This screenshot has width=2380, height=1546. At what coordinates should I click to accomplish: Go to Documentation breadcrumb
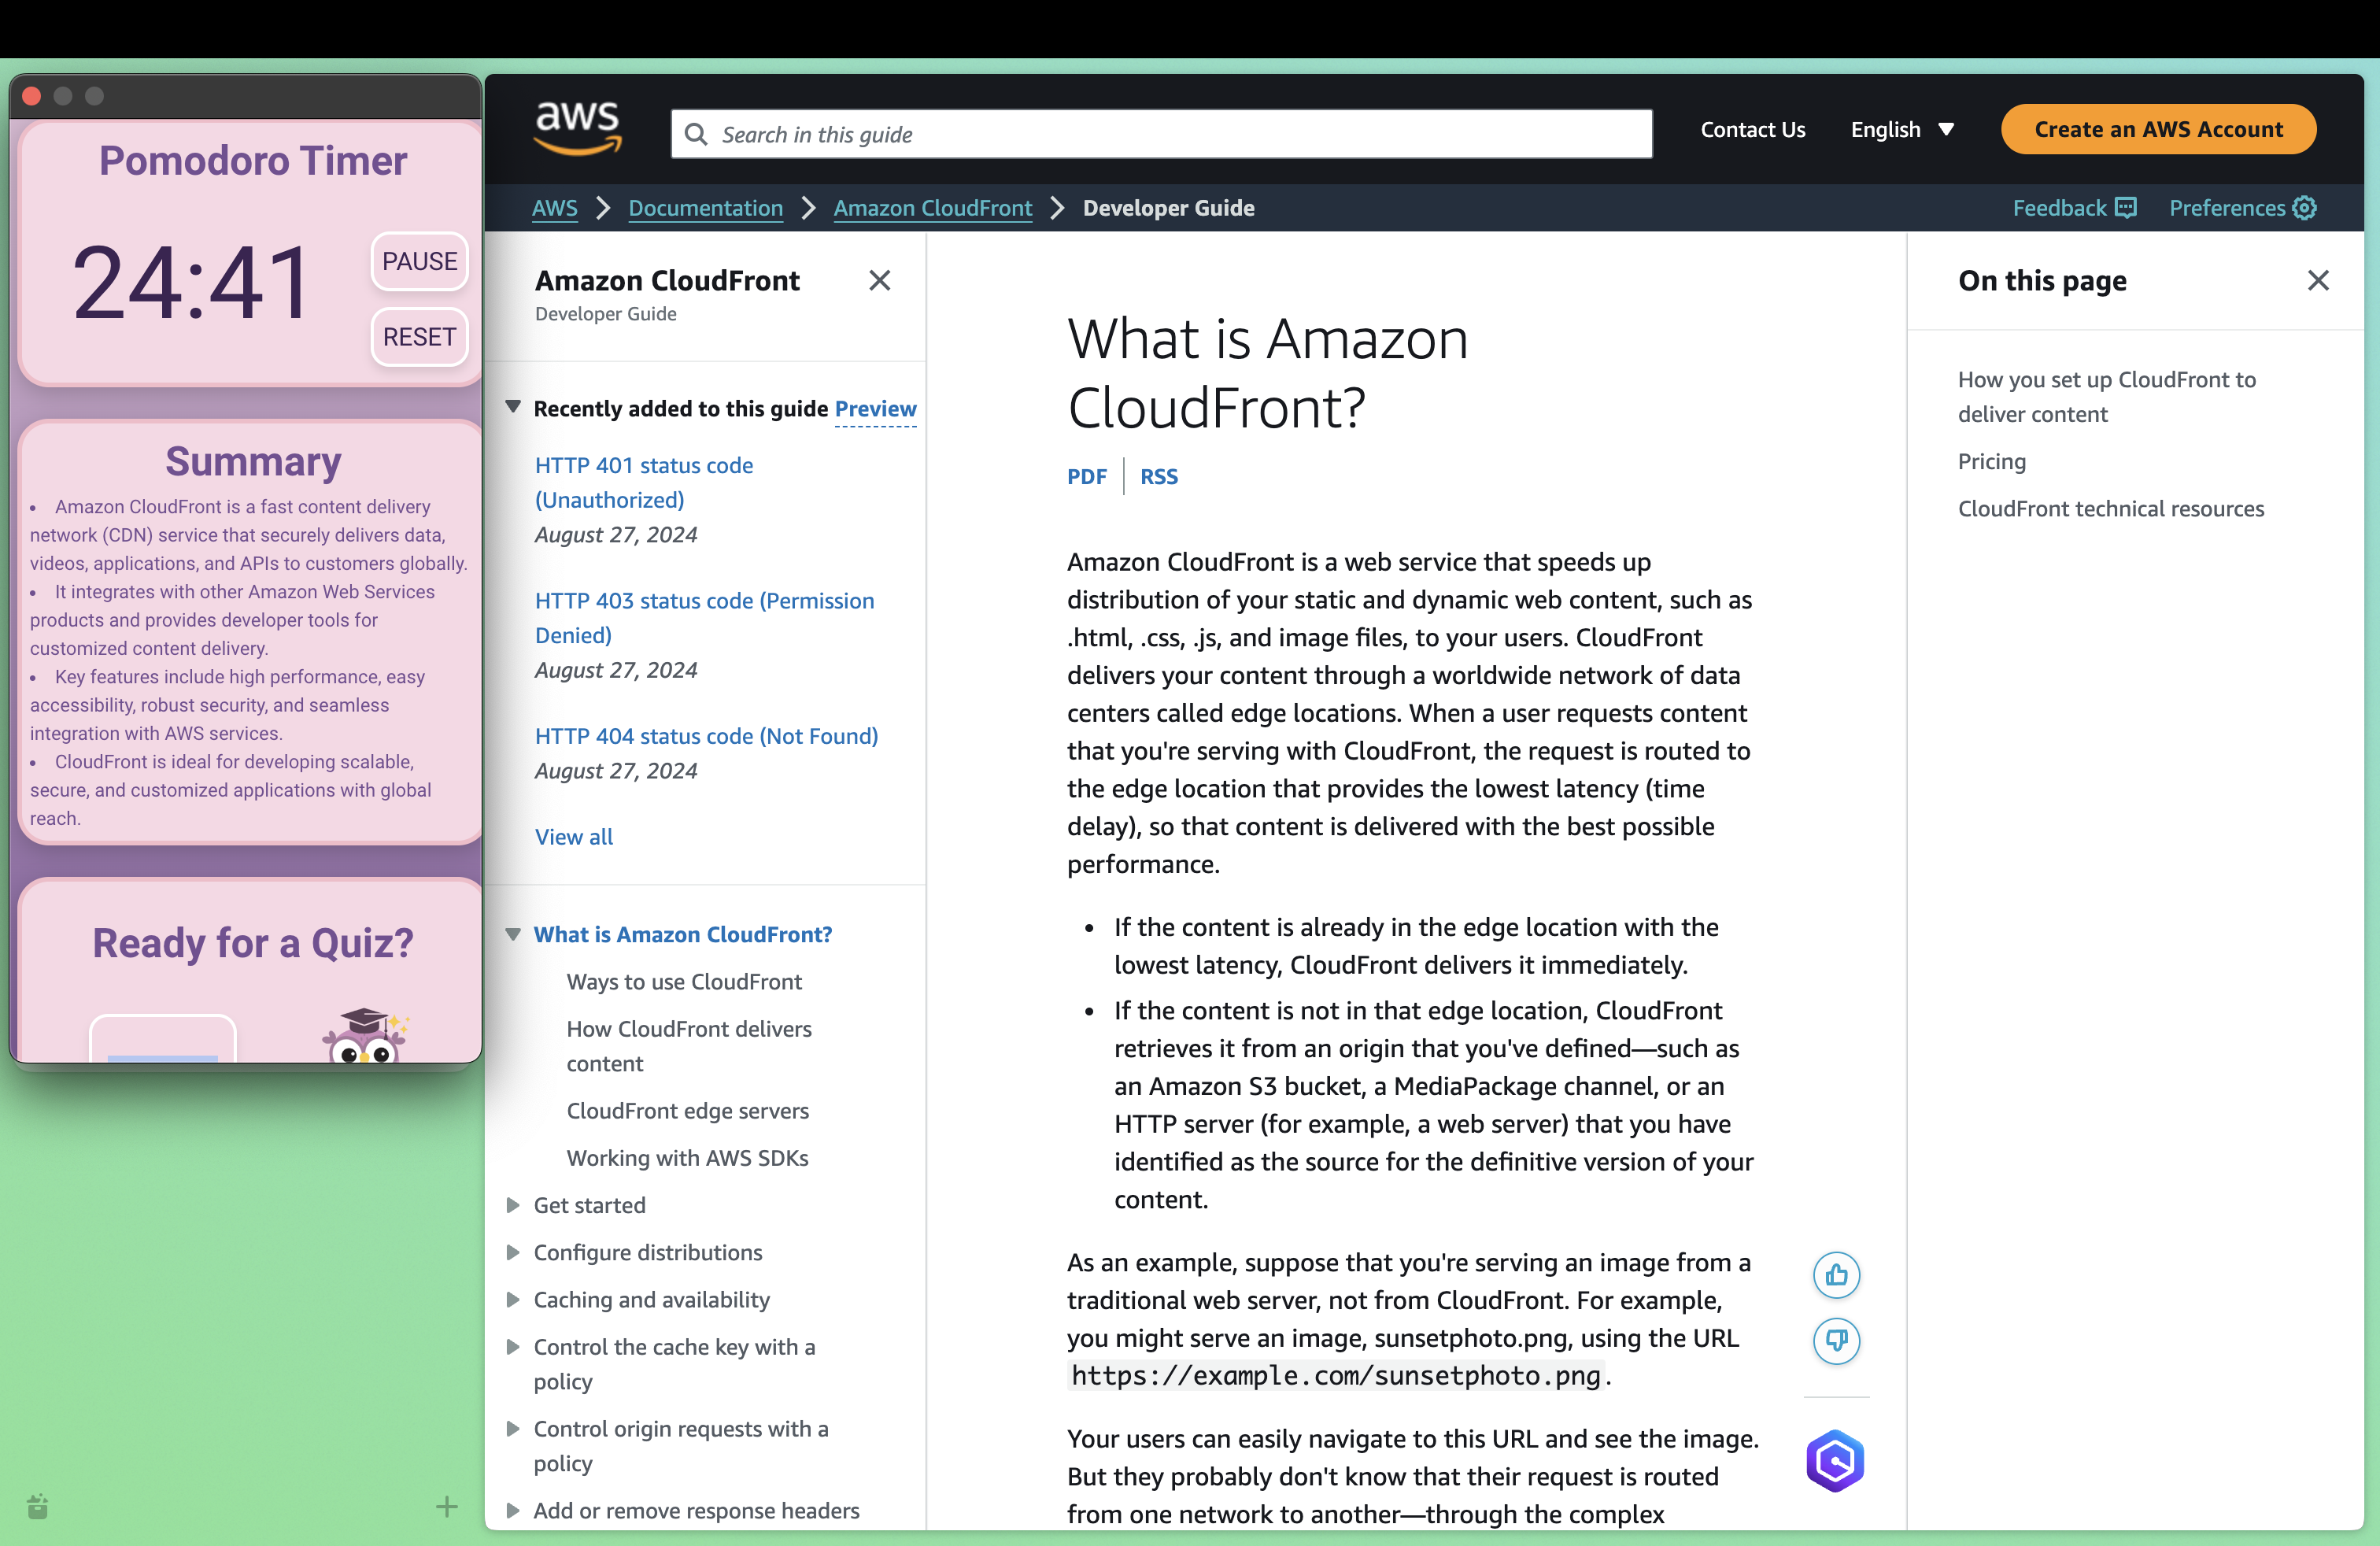coord(705,208)
